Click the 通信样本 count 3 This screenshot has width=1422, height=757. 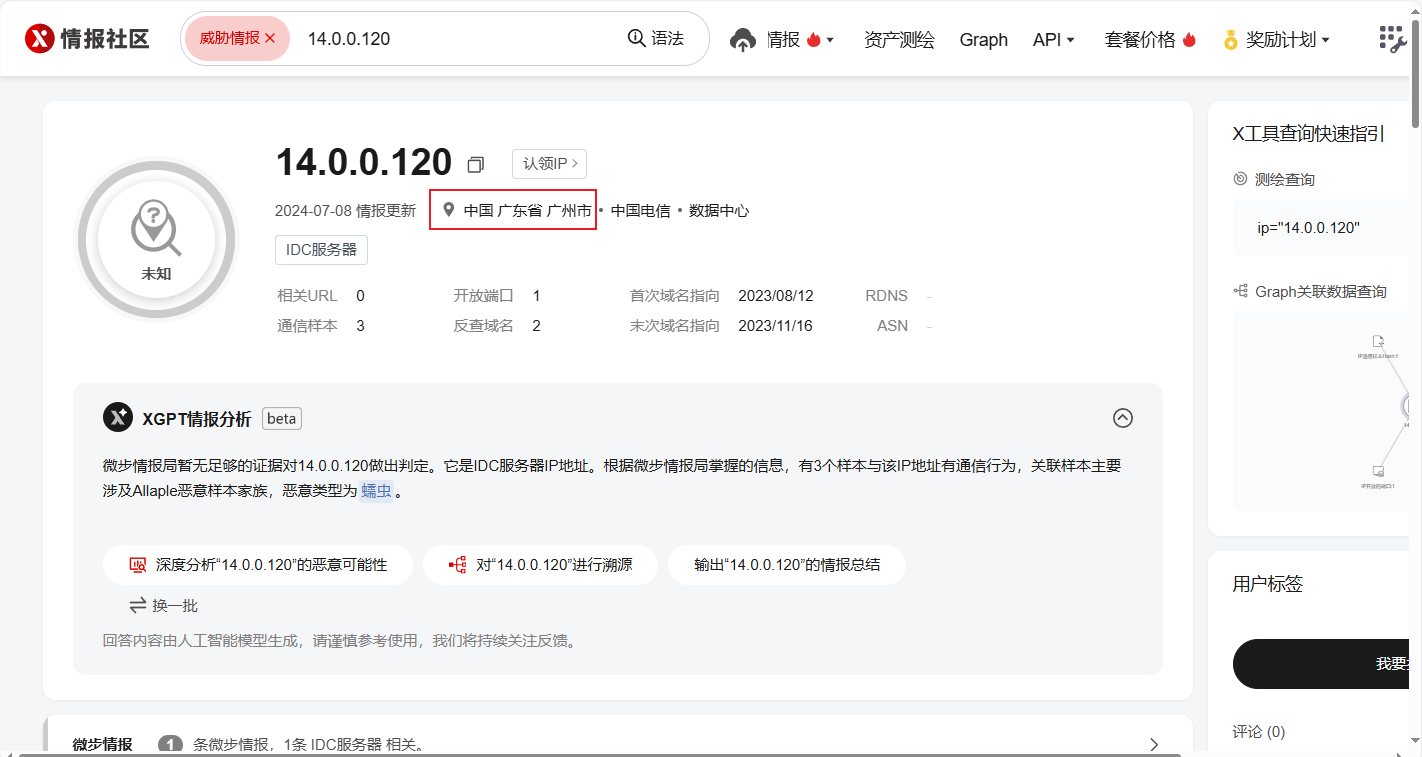(360, 326)
